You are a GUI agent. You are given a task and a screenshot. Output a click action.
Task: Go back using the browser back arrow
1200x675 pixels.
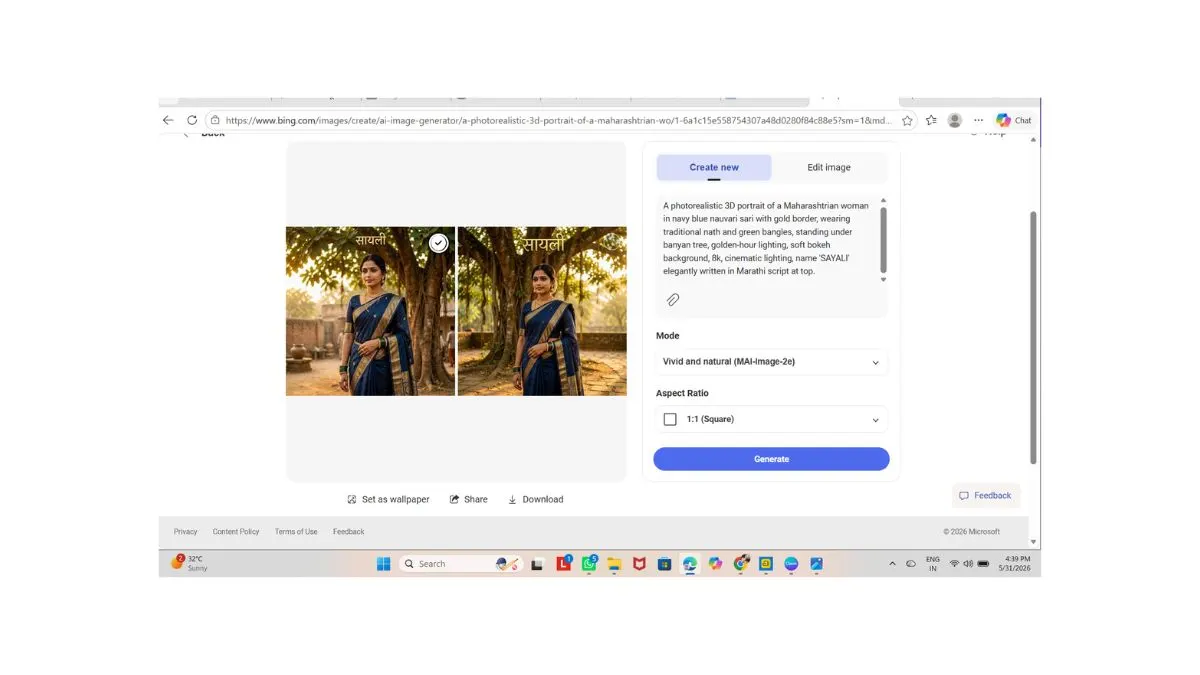tap(168, 120)
